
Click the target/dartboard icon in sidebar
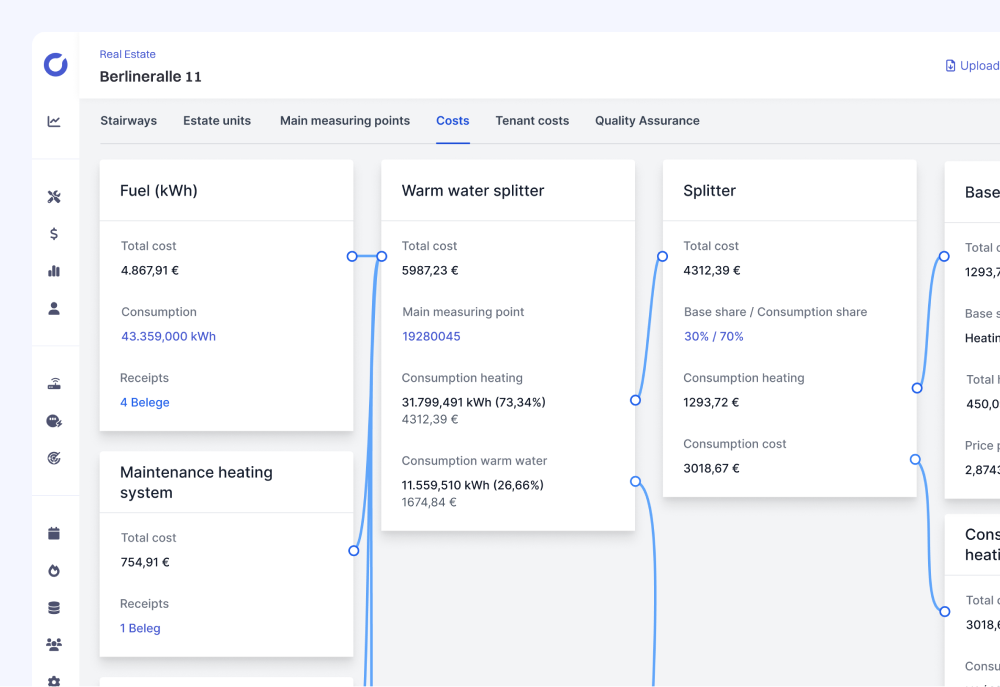click(x=54, y=458)
